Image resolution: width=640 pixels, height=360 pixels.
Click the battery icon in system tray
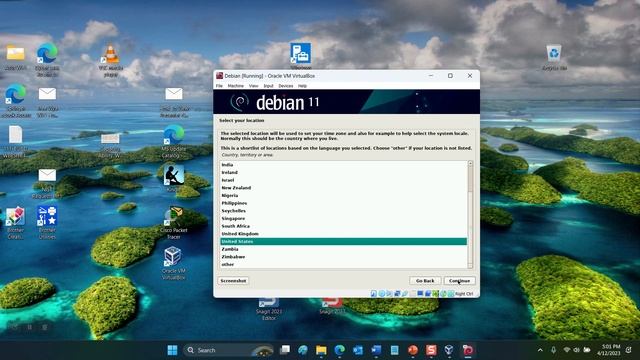click(587, 350)
